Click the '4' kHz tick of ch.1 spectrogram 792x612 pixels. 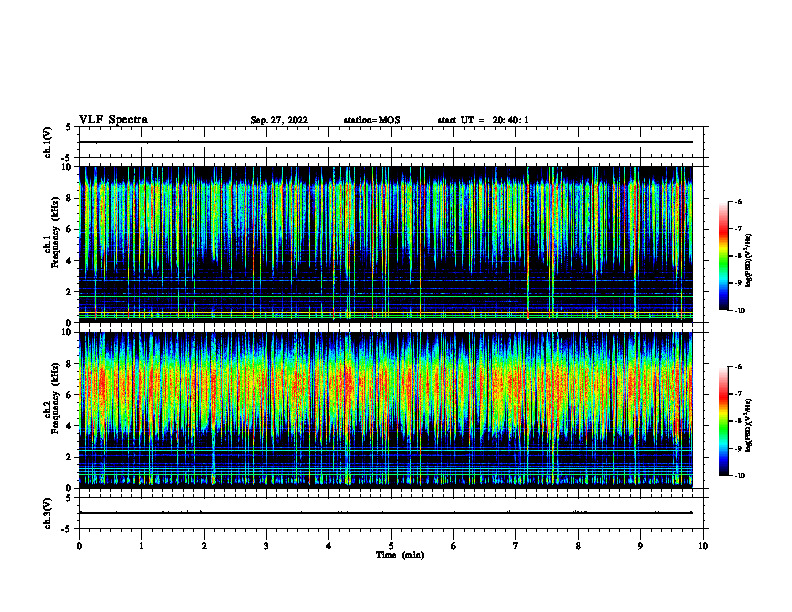point(70,261)
